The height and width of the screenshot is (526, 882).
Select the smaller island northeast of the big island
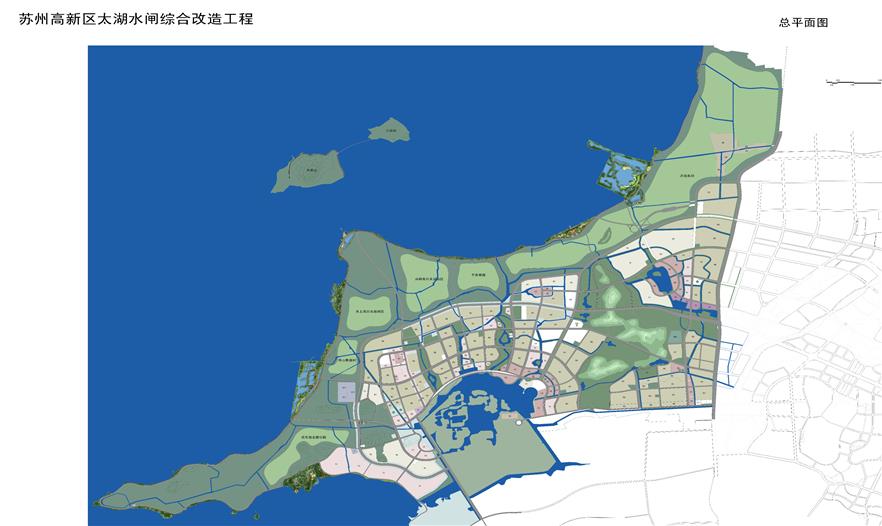click(388, 130)
